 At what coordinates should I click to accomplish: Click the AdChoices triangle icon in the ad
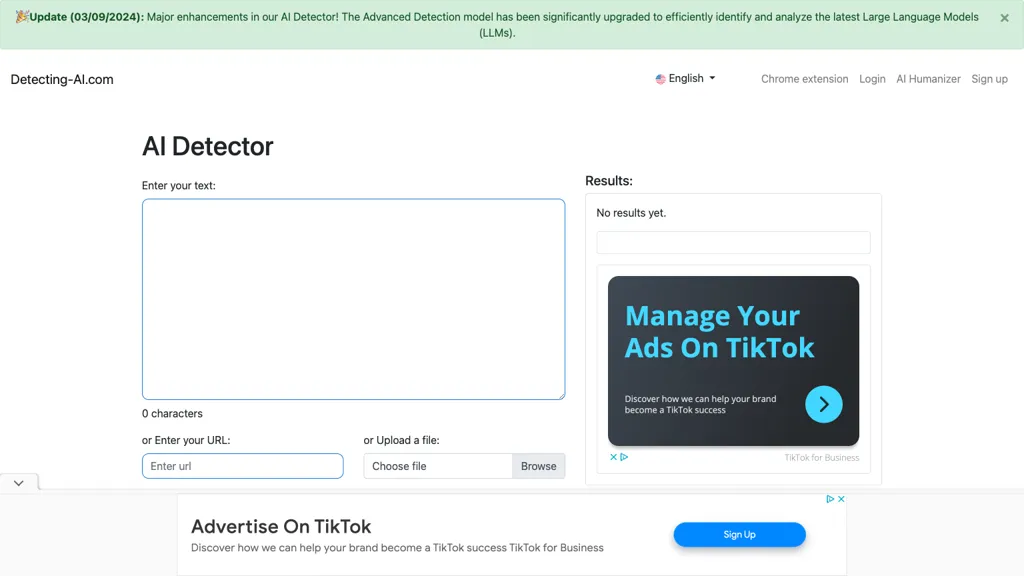pos(625,457)
